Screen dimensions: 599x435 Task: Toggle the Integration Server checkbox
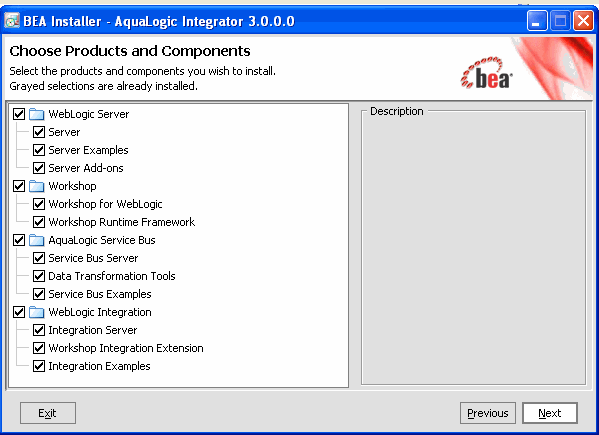[x=39, y=330]
